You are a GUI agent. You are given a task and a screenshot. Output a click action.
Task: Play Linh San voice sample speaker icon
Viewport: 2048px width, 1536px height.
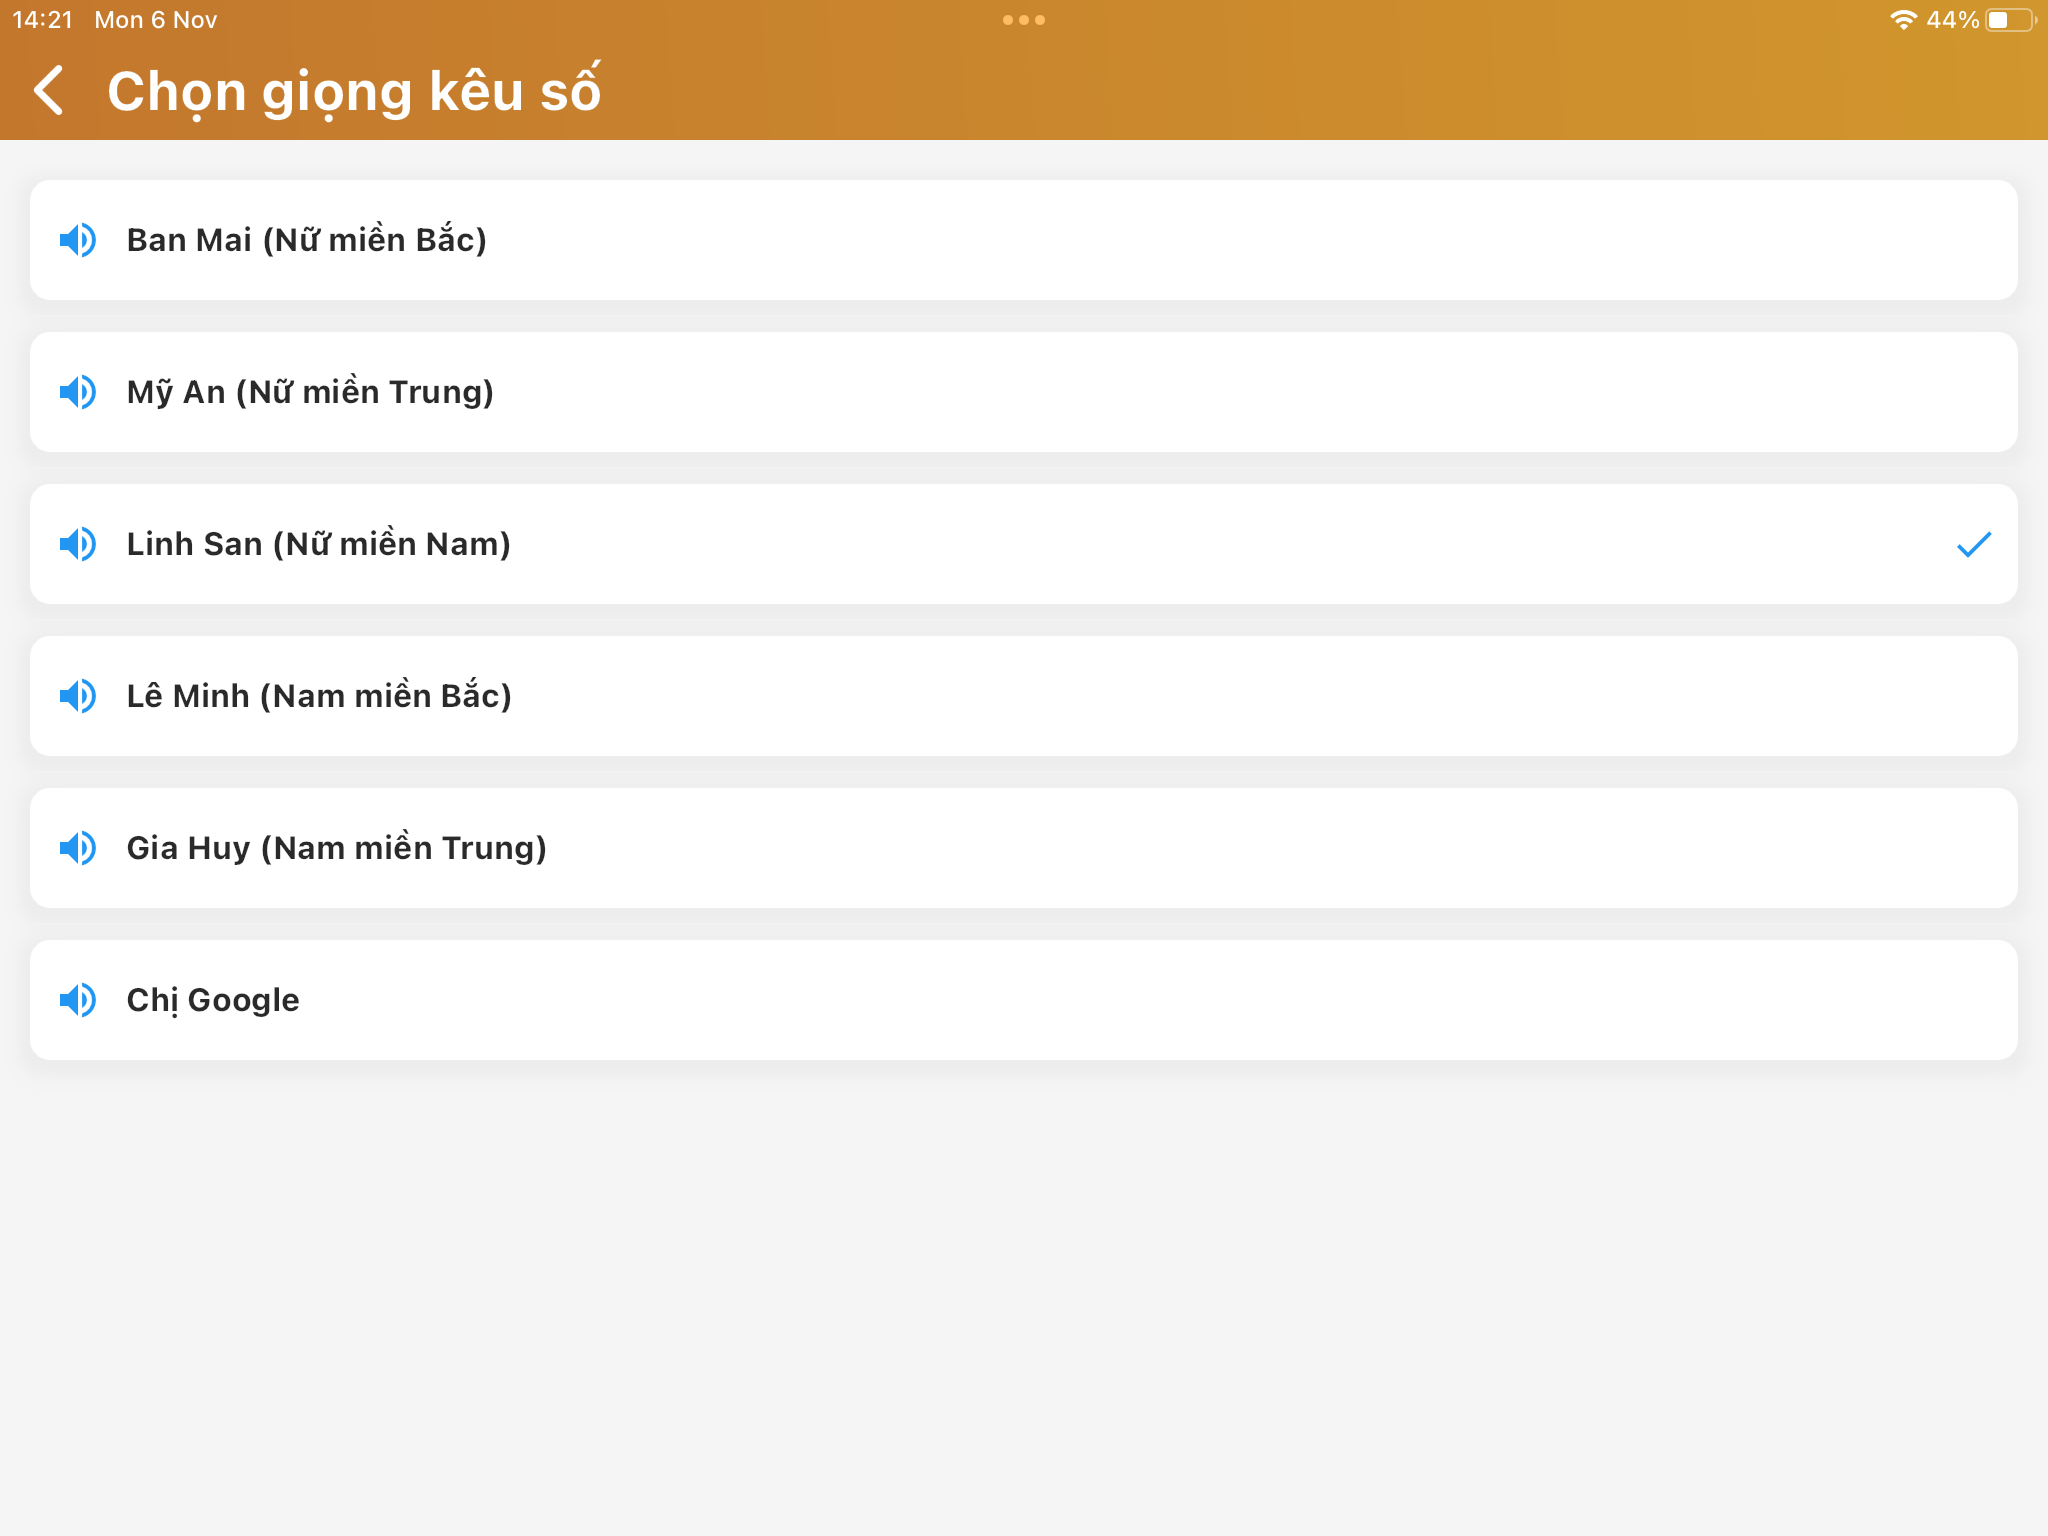click(x=78, y=544)
